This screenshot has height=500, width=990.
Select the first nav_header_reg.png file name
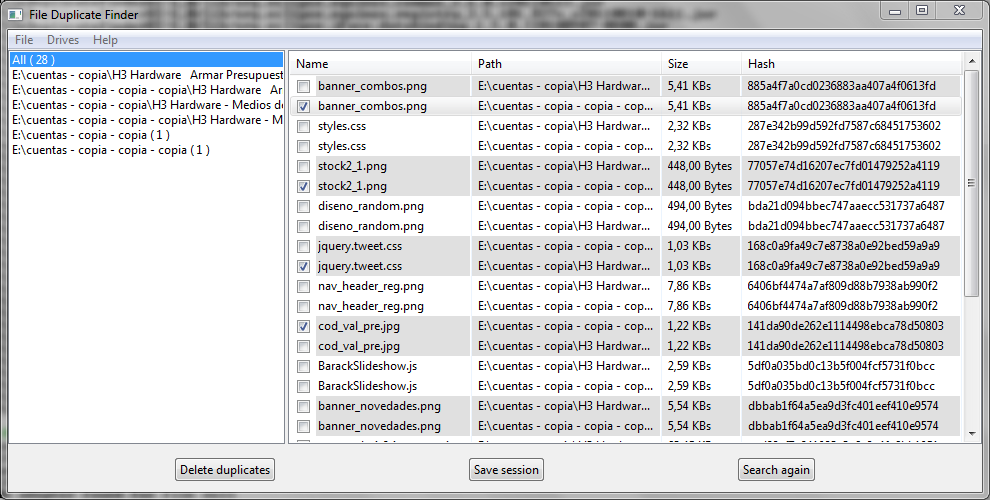371,286
